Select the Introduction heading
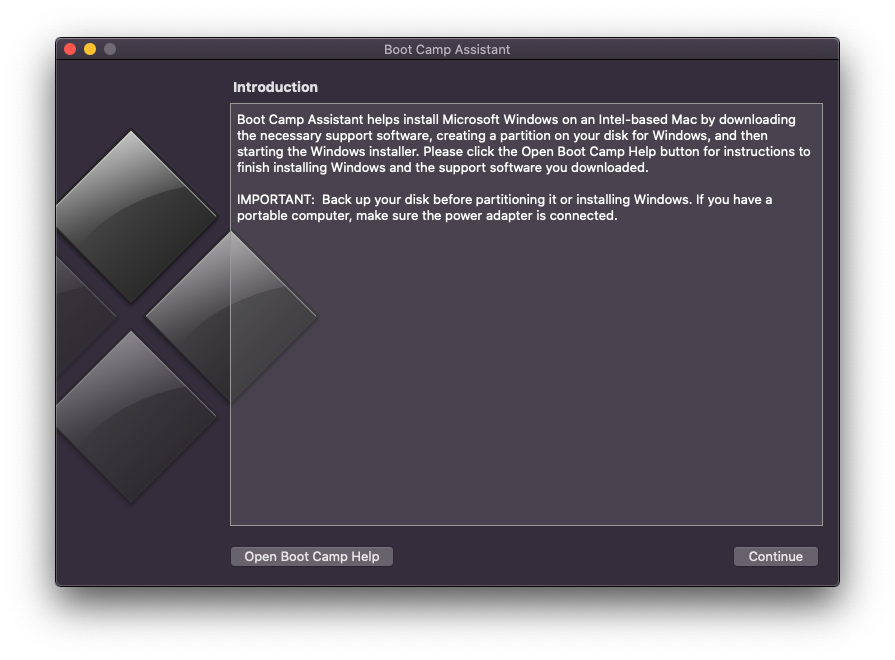Screen dimensions: 895x660 [x=275, y=87]
